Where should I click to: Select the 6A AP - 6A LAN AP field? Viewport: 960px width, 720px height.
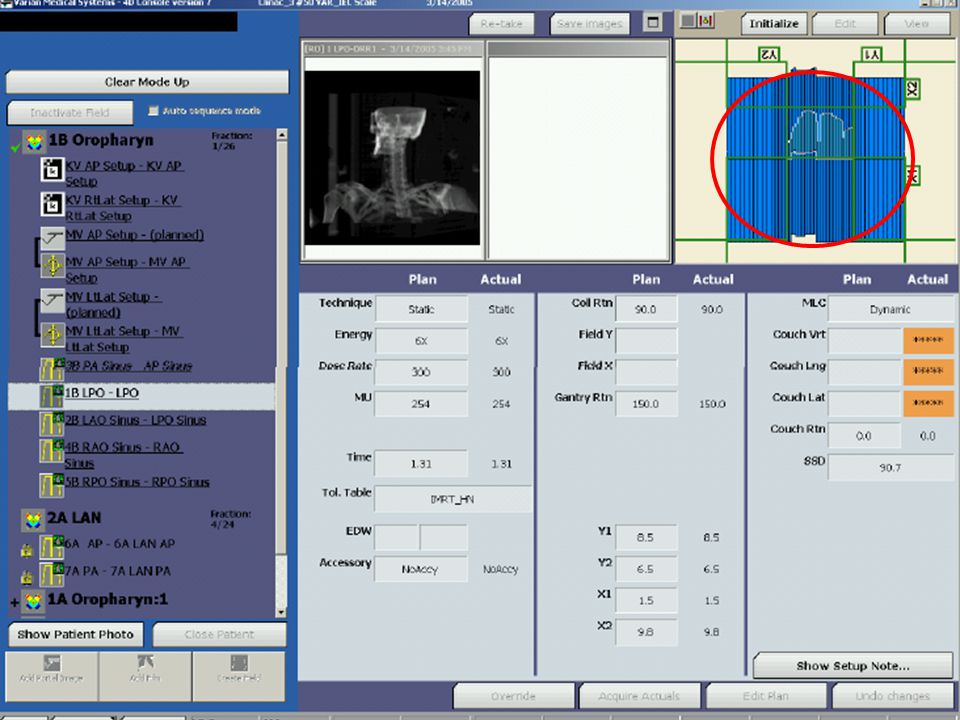[120, 544]
